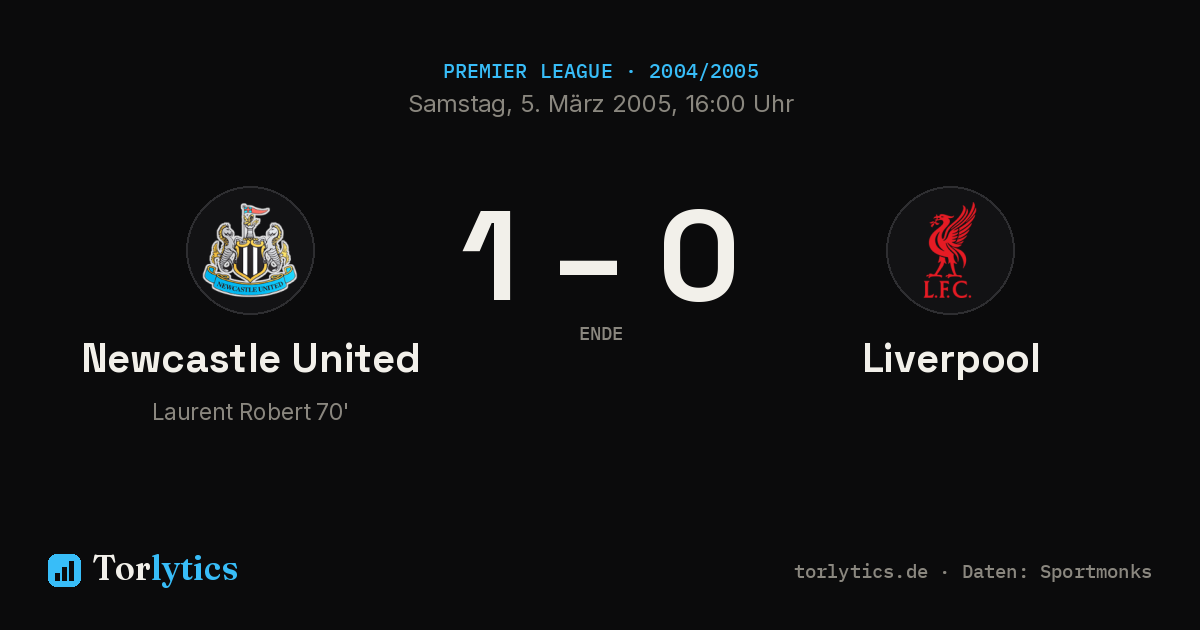1200x630 pixels.
Task: Click the dash between the scores
Action: click(x=588, y=267)
